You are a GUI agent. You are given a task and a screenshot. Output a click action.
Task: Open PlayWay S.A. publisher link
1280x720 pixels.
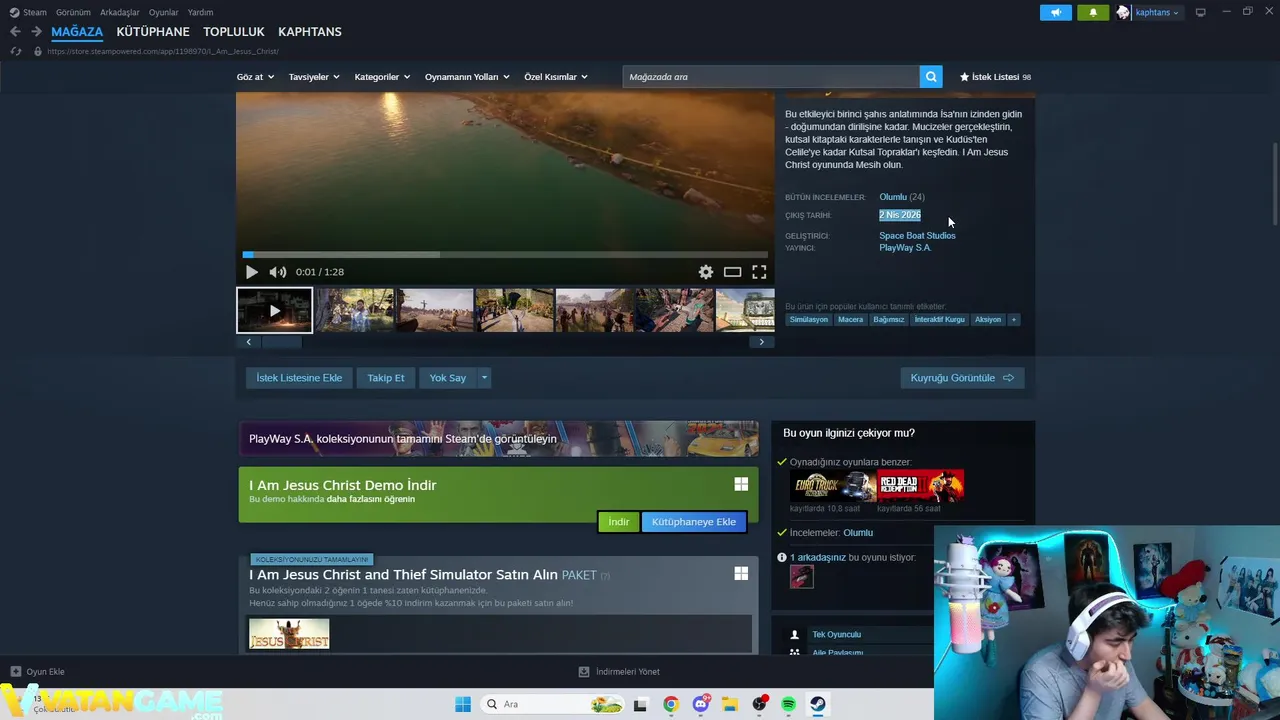tap(905, 248)
